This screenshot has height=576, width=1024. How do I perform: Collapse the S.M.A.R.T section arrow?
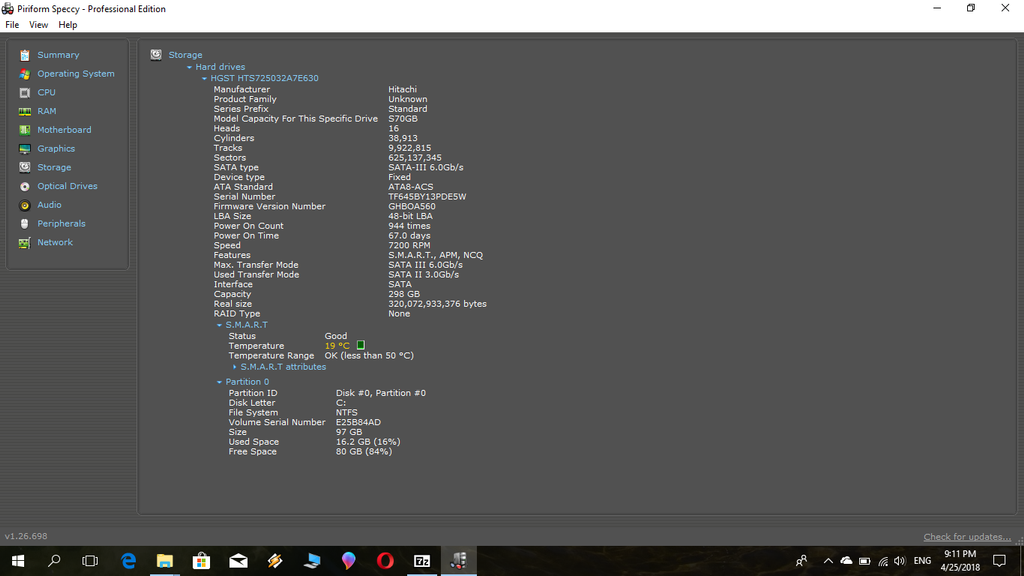pyautogui.click(x=219, y=325)
